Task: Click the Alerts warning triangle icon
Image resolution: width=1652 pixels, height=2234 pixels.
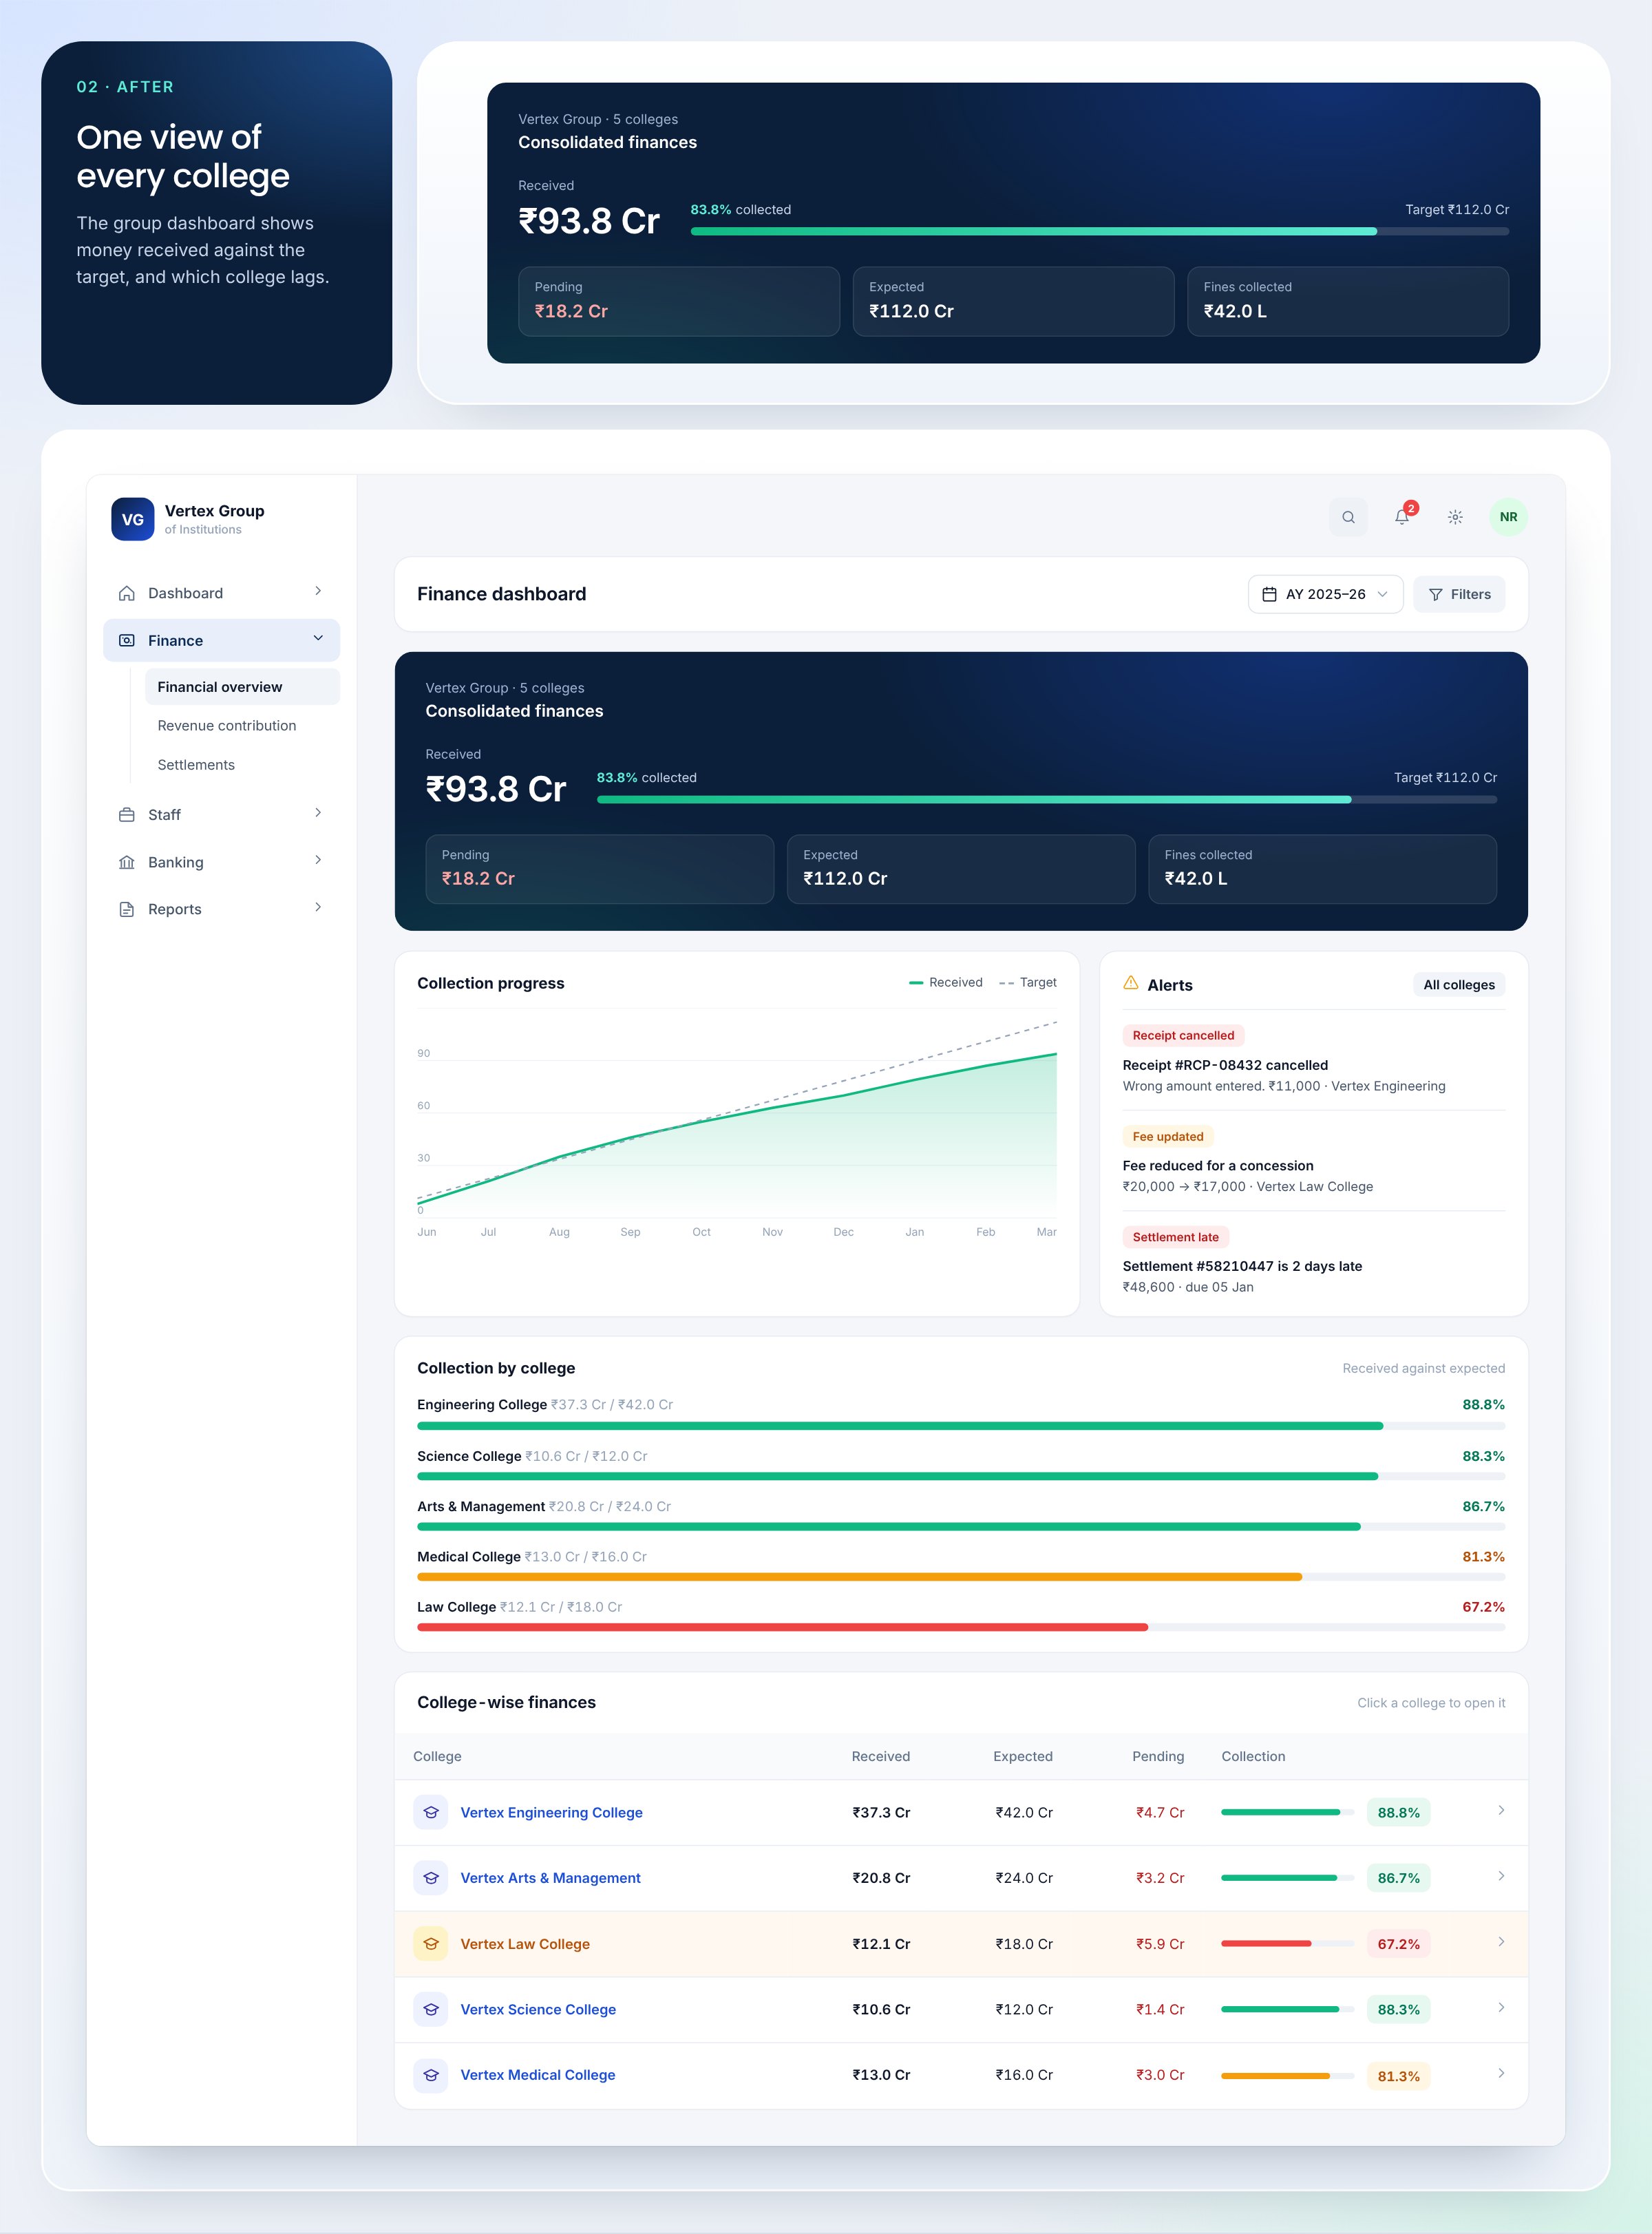Action: (x=1131, y=983)
